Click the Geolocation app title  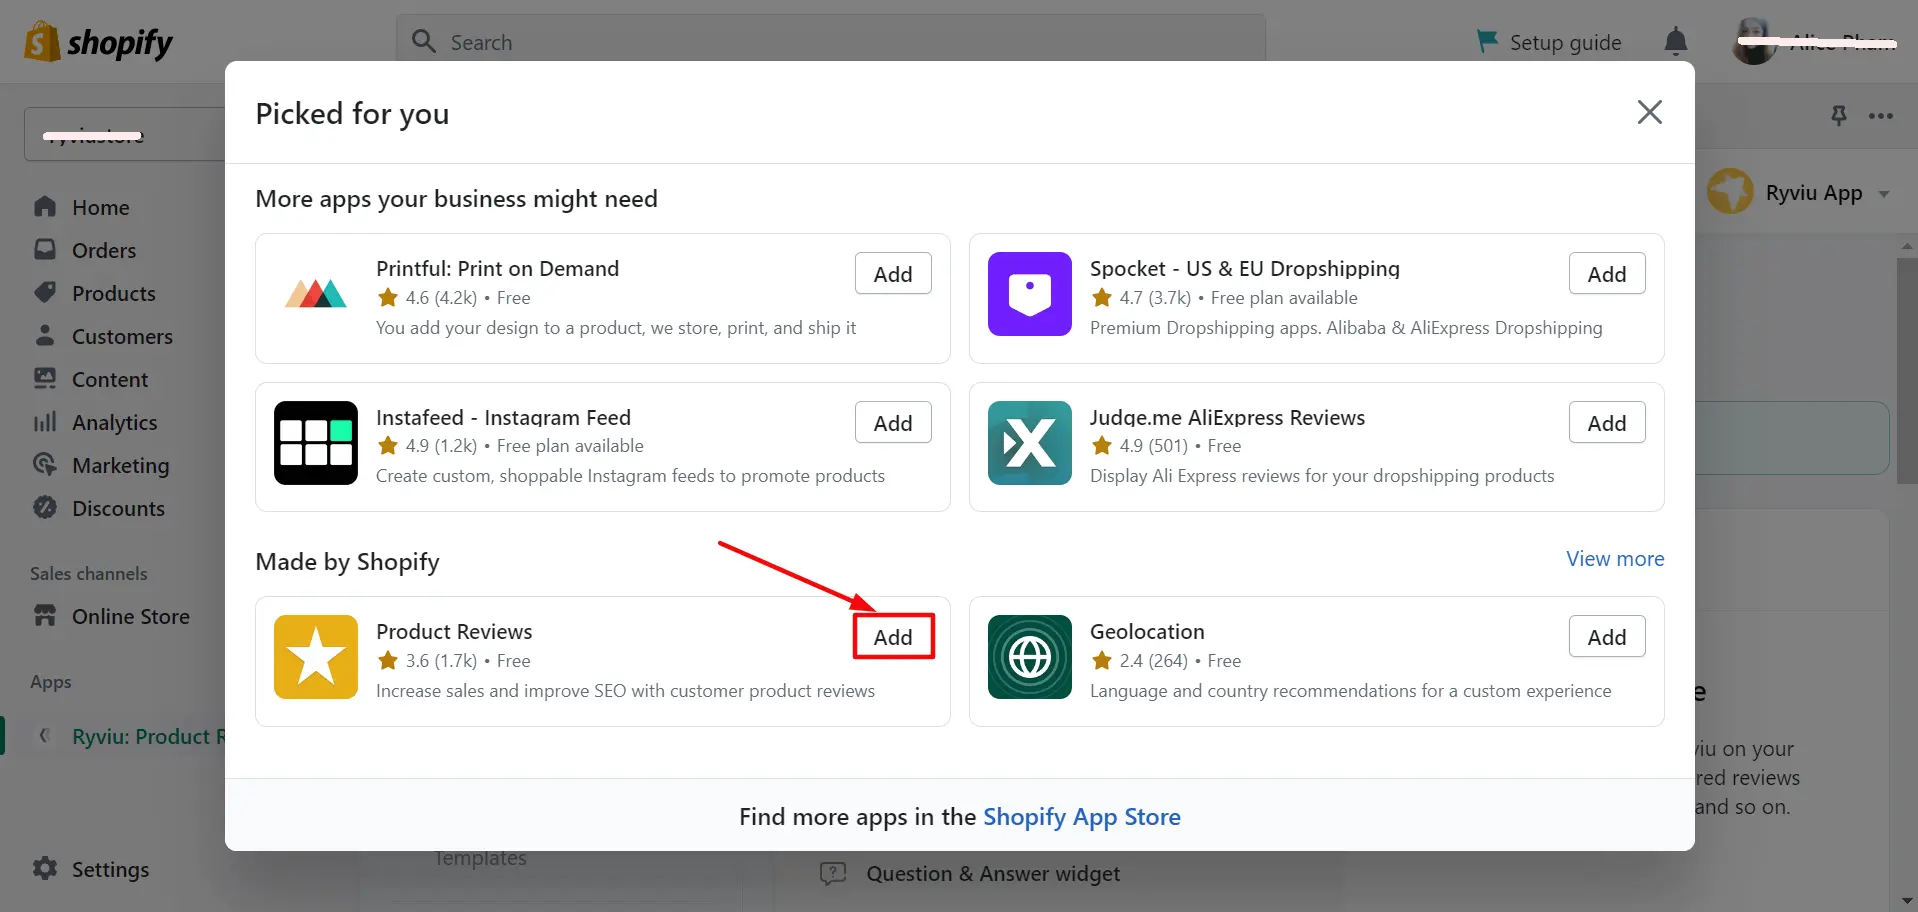[x=1147, y=632]
